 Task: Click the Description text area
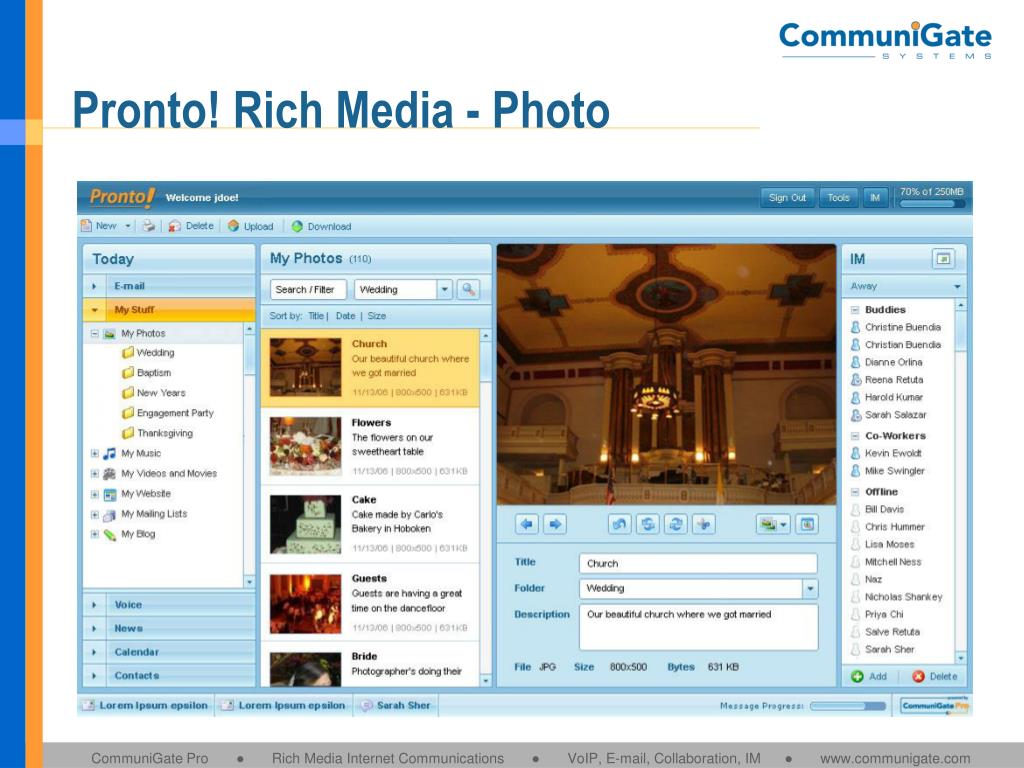[x=698, y=627]
